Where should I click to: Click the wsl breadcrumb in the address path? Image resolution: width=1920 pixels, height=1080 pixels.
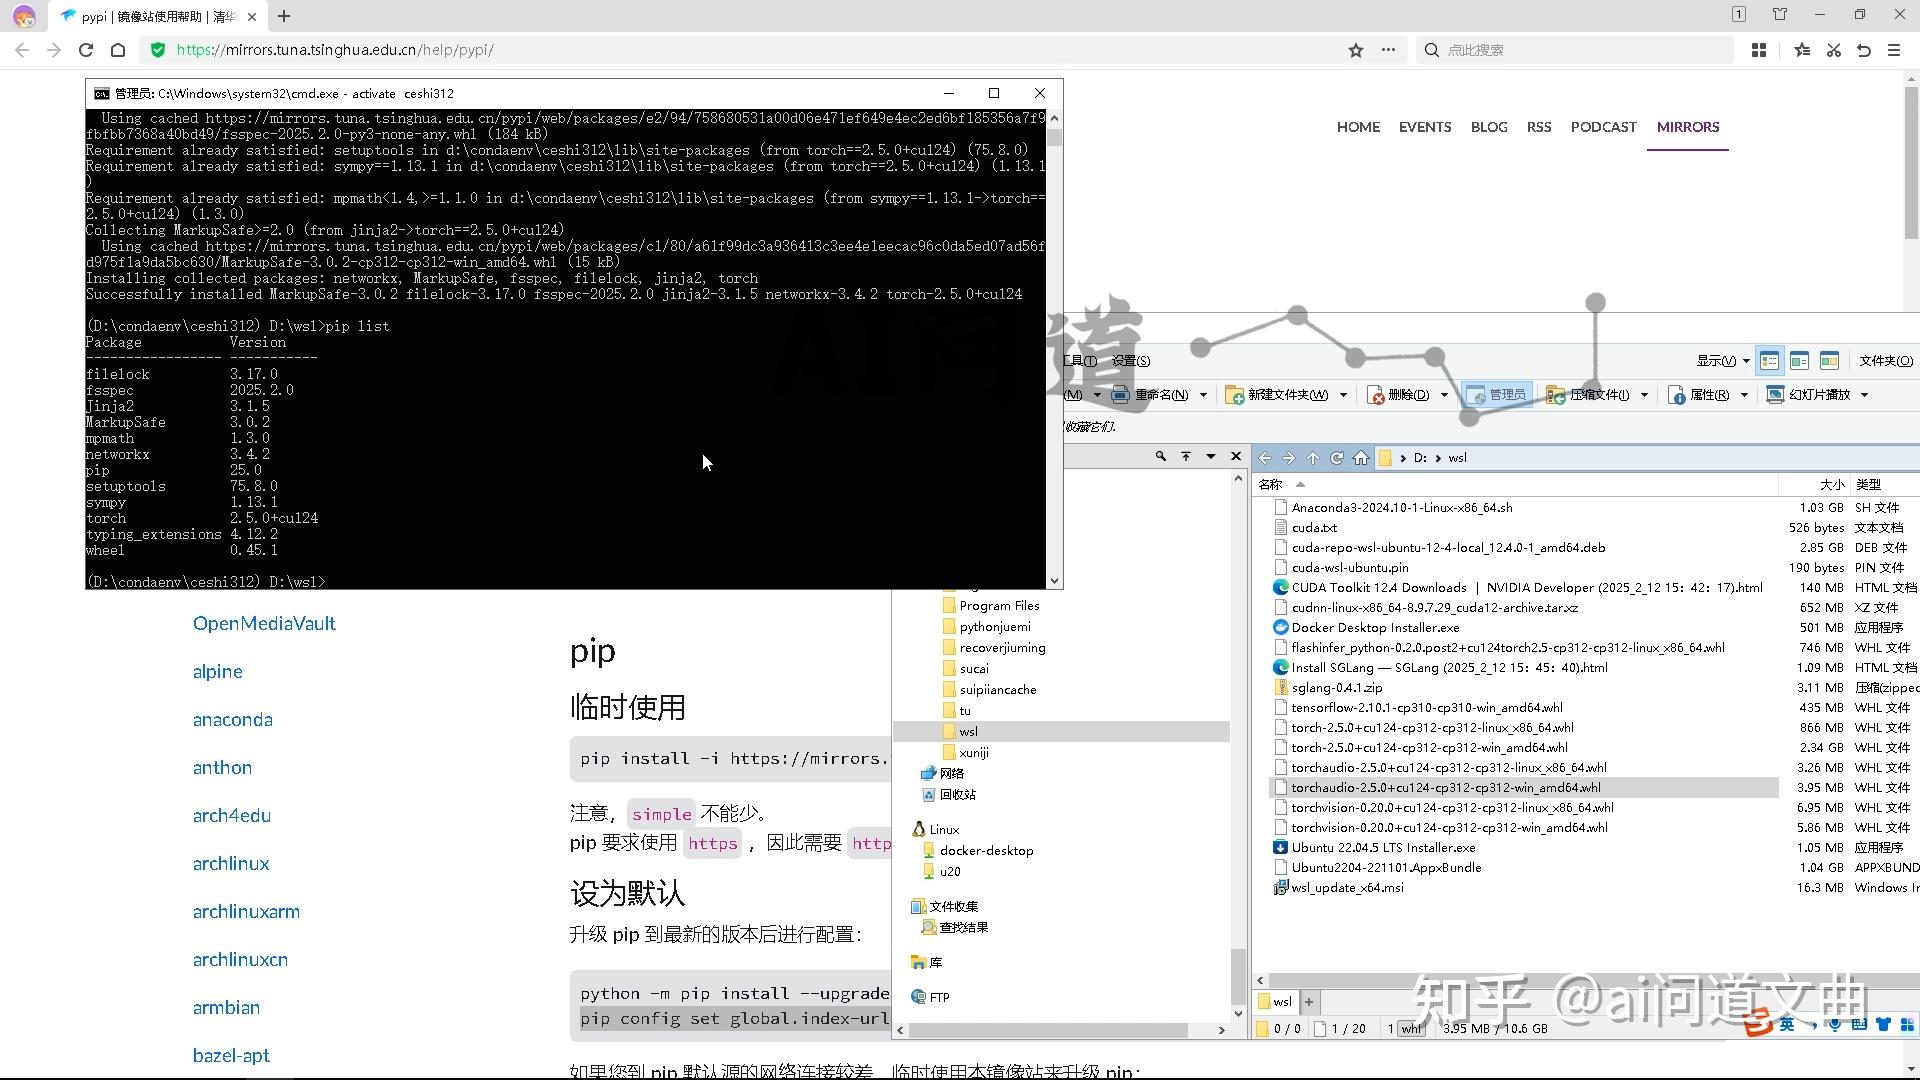1456,457
